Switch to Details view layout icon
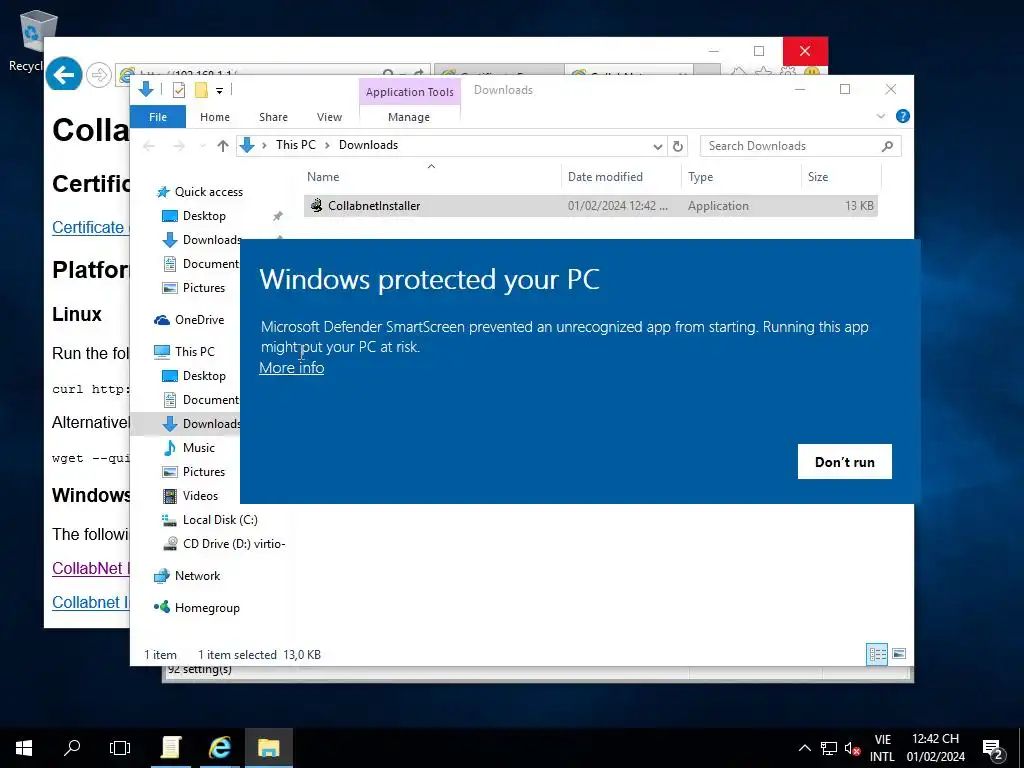 877,654
